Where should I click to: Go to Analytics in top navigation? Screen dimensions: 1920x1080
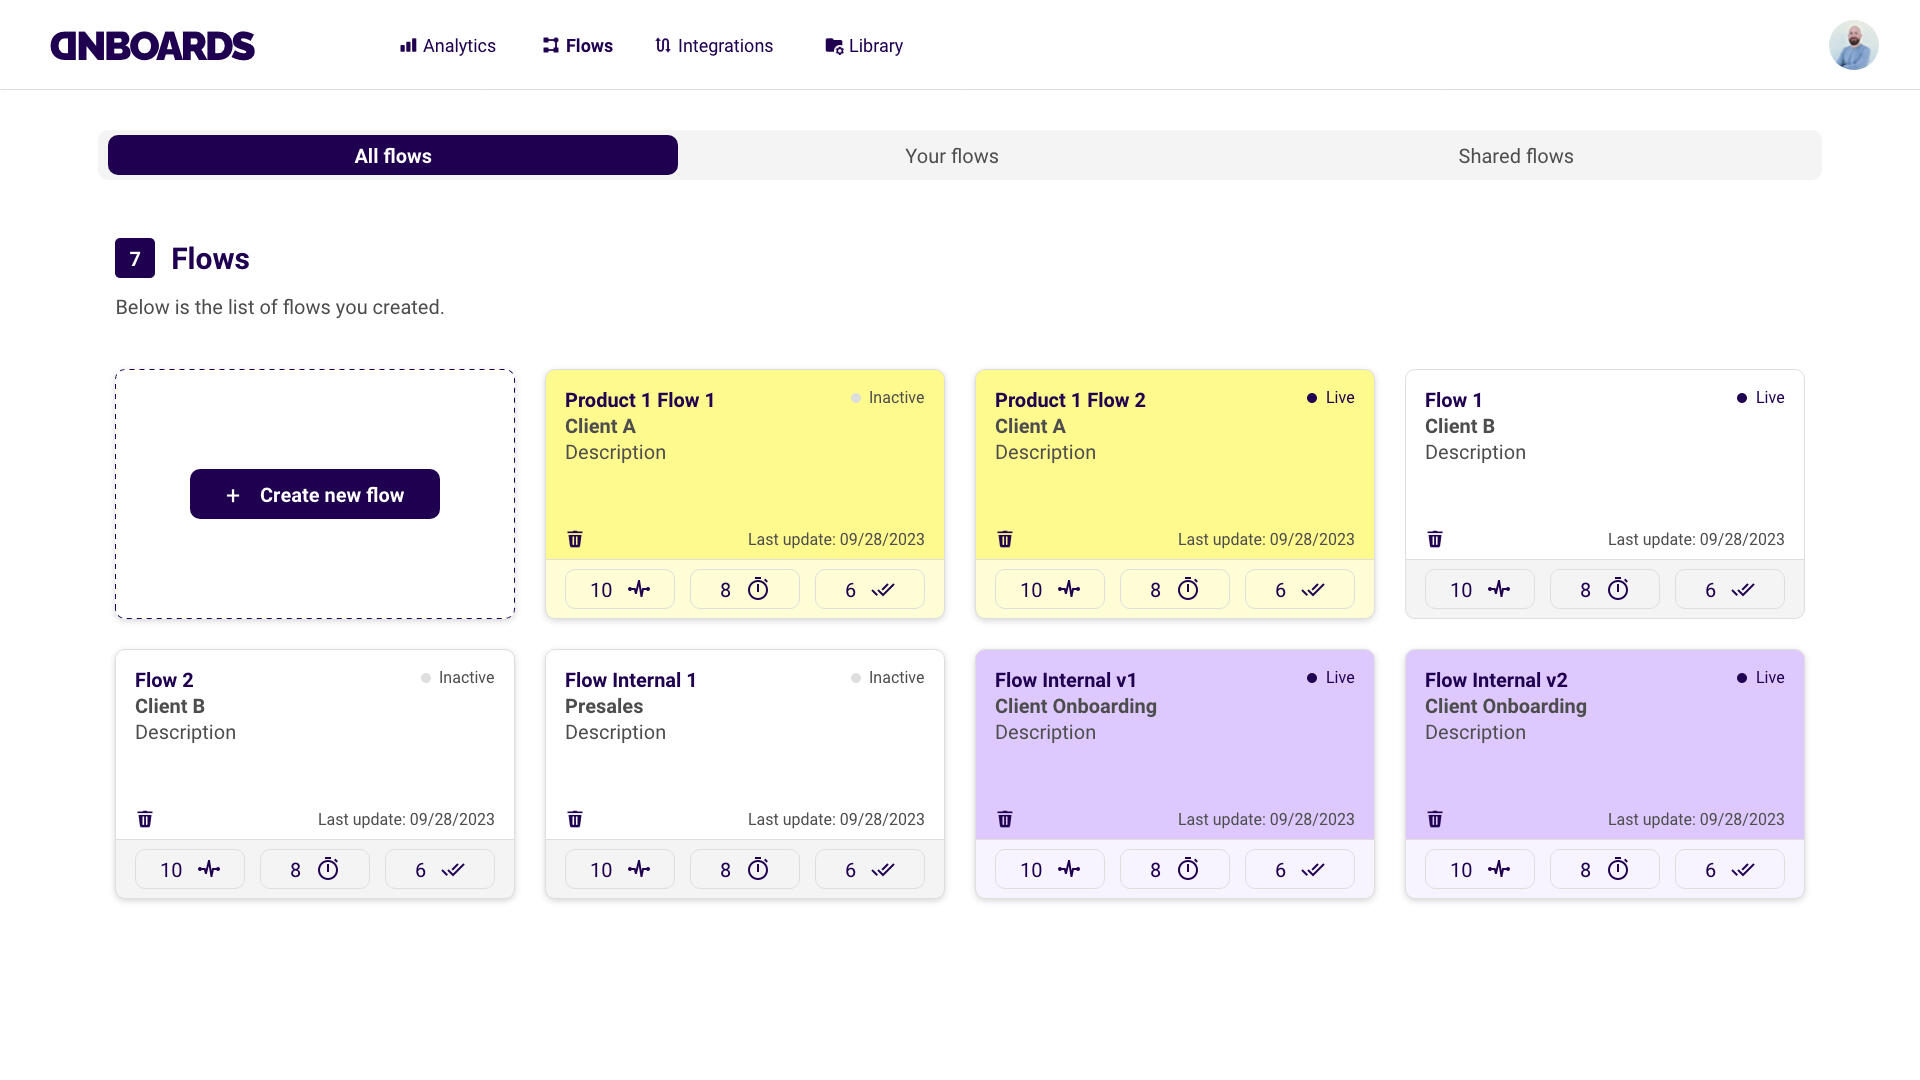[x=448, y=46]
